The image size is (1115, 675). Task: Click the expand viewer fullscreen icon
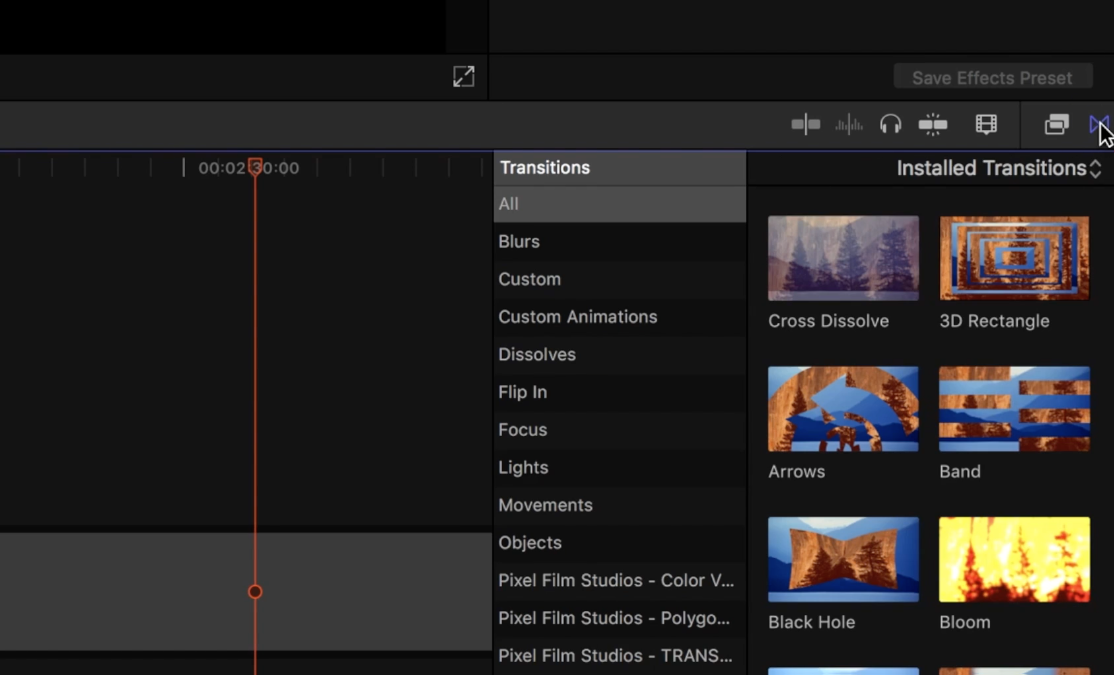pos(464,76)
